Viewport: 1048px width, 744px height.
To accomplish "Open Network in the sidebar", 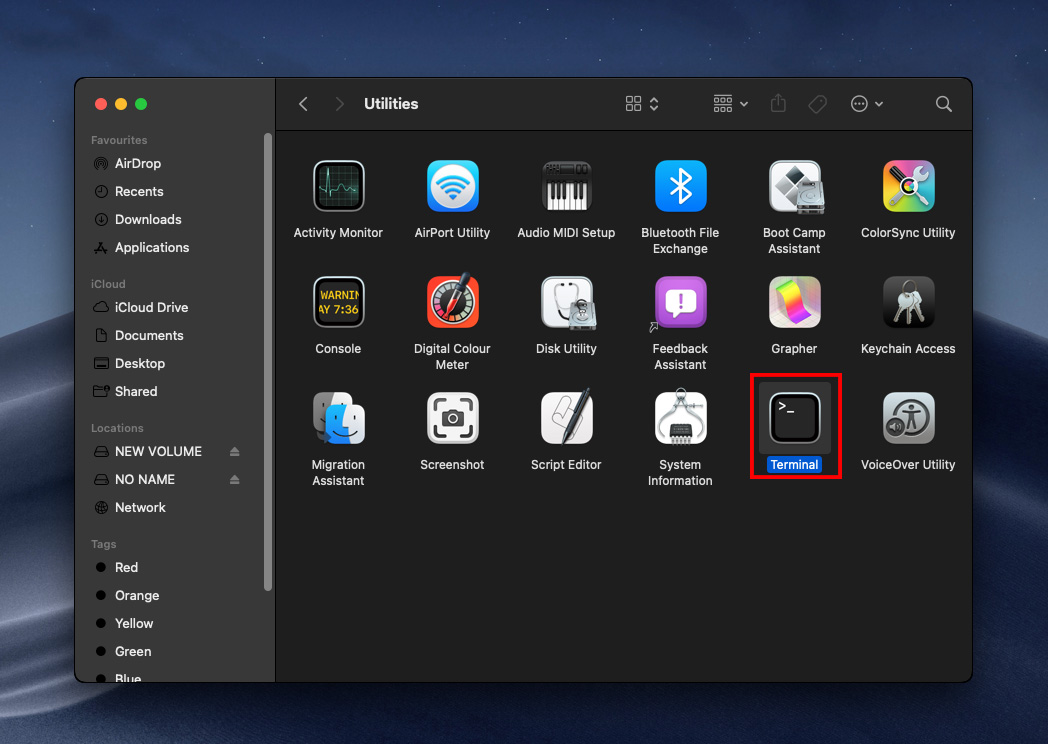I will (x=140, y=508).
